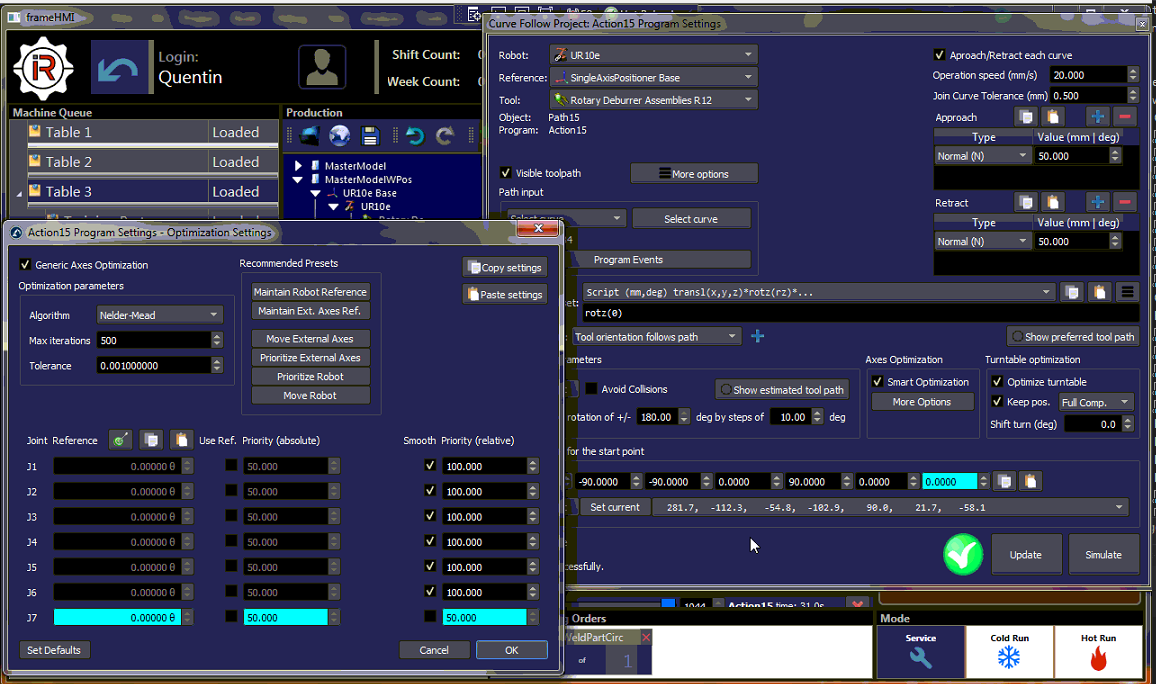Uncheck the Smooth checkbox for J3

coord(430,516)
